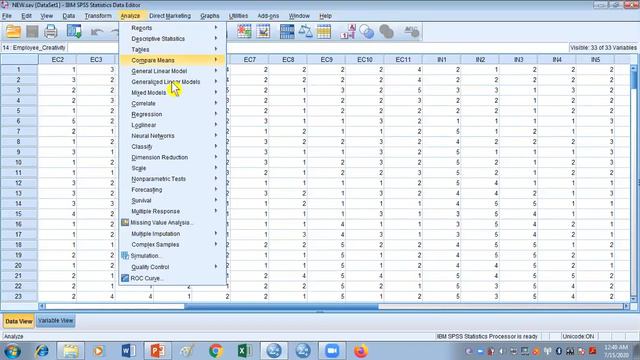Click 'IBM SPSS Statistics Processor is ready' status

[487, 336]
